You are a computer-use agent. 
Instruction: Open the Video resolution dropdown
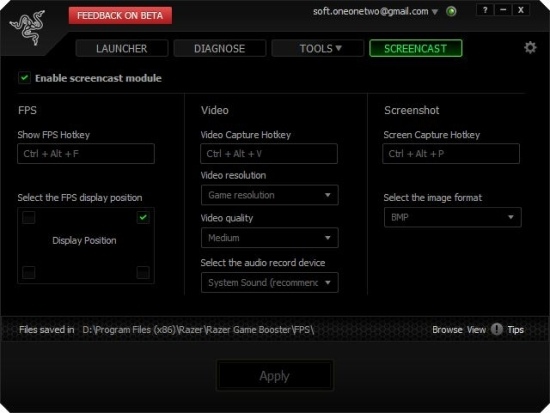click(x=270, y=195)
